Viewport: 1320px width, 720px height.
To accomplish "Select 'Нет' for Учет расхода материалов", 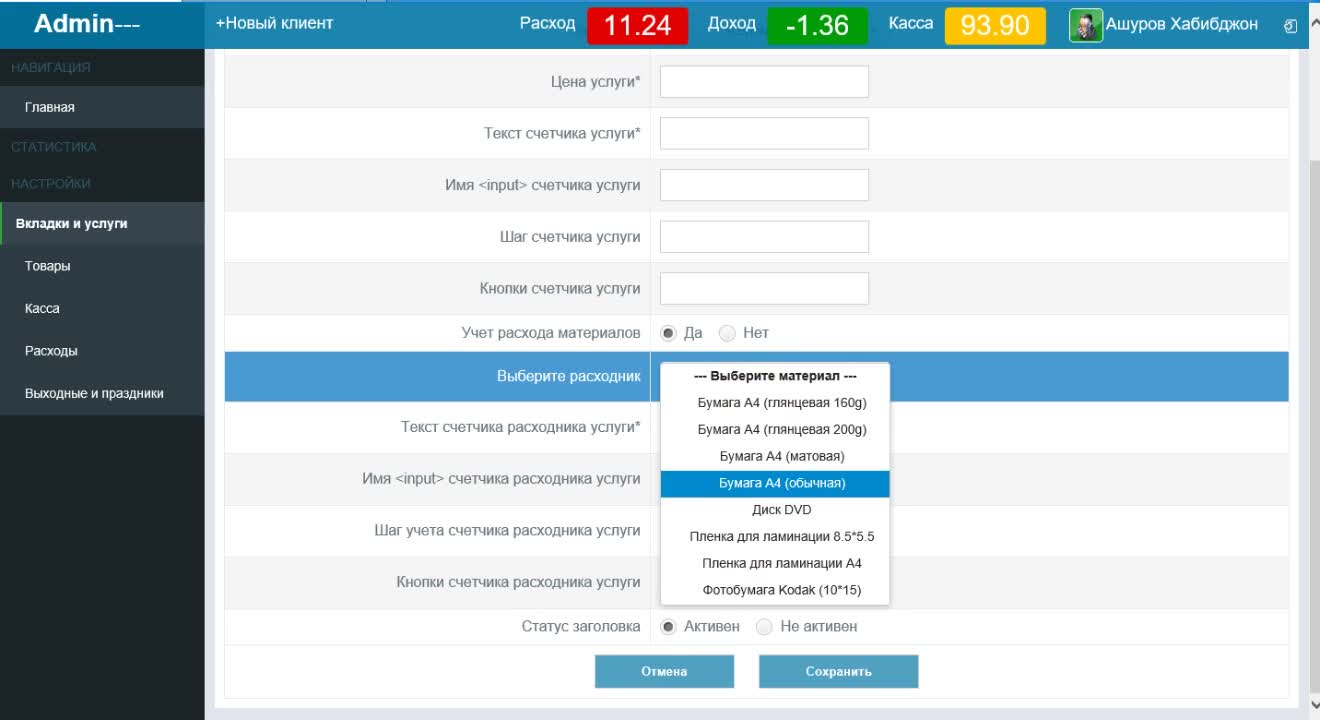I will [728, 333].
